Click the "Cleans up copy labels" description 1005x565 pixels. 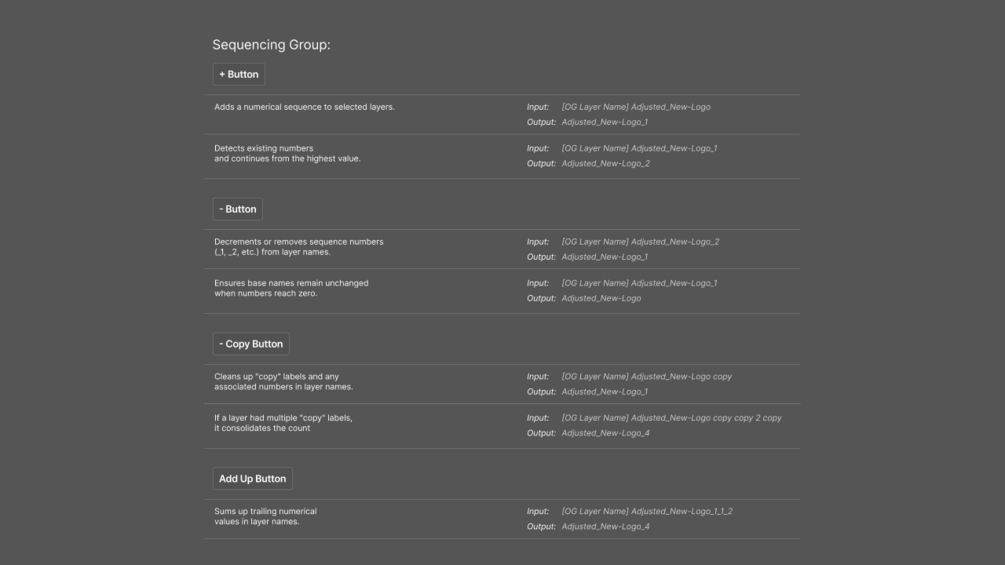283,382
